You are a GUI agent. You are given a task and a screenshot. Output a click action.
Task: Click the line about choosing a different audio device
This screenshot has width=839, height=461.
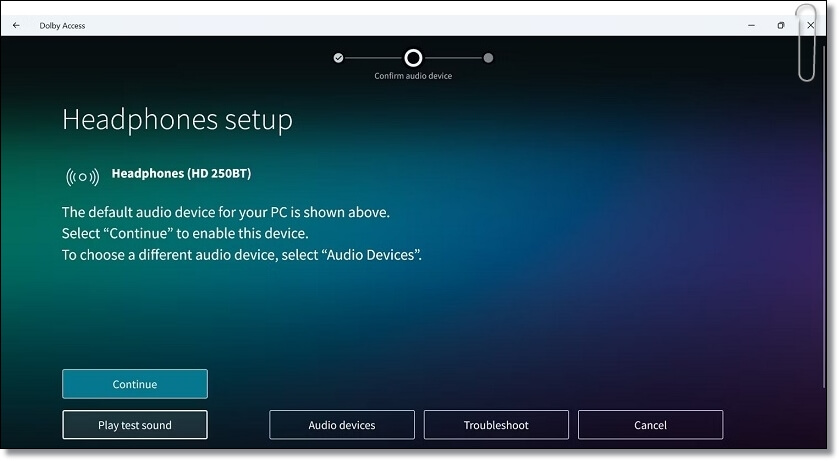tap(242, 255)
